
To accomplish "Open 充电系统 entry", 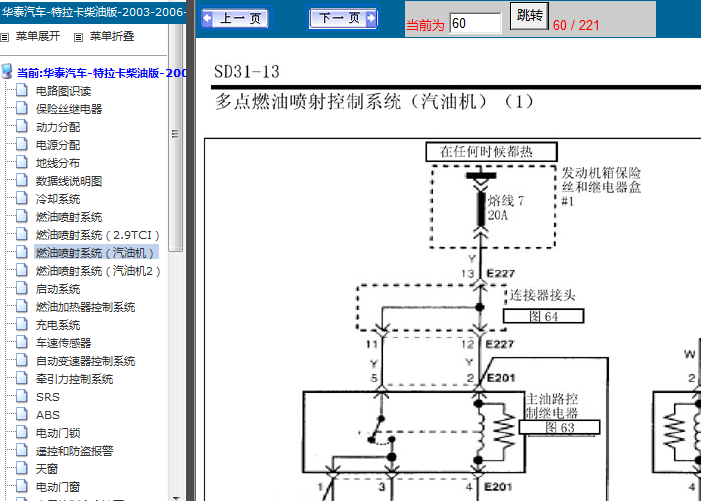I will pyautogui.click(x=58, y=325).
